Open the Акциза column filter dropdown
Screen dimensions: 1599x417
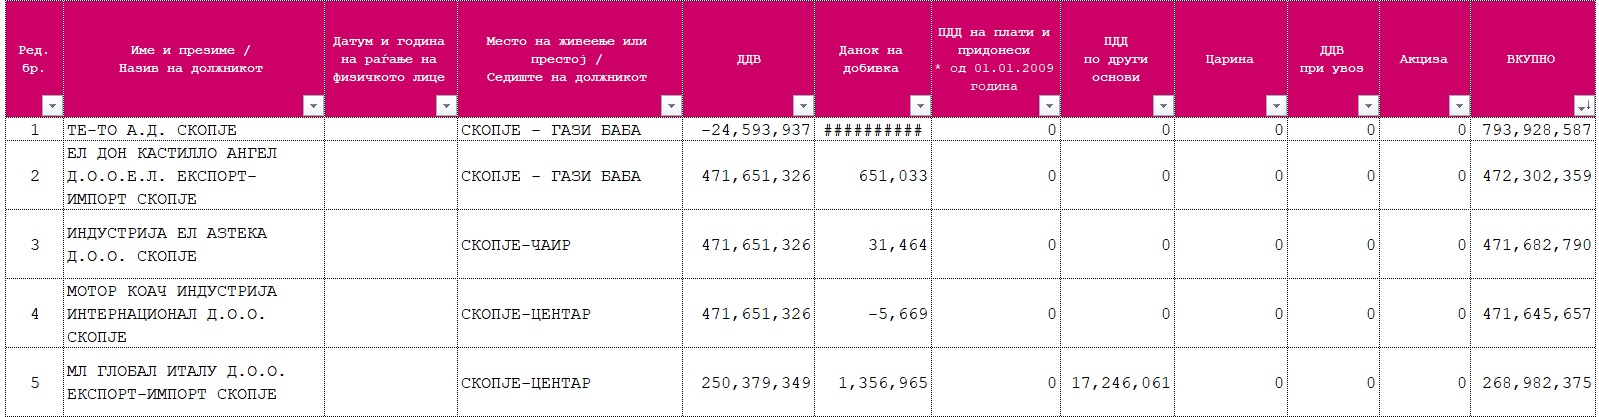click(1459, 106)
